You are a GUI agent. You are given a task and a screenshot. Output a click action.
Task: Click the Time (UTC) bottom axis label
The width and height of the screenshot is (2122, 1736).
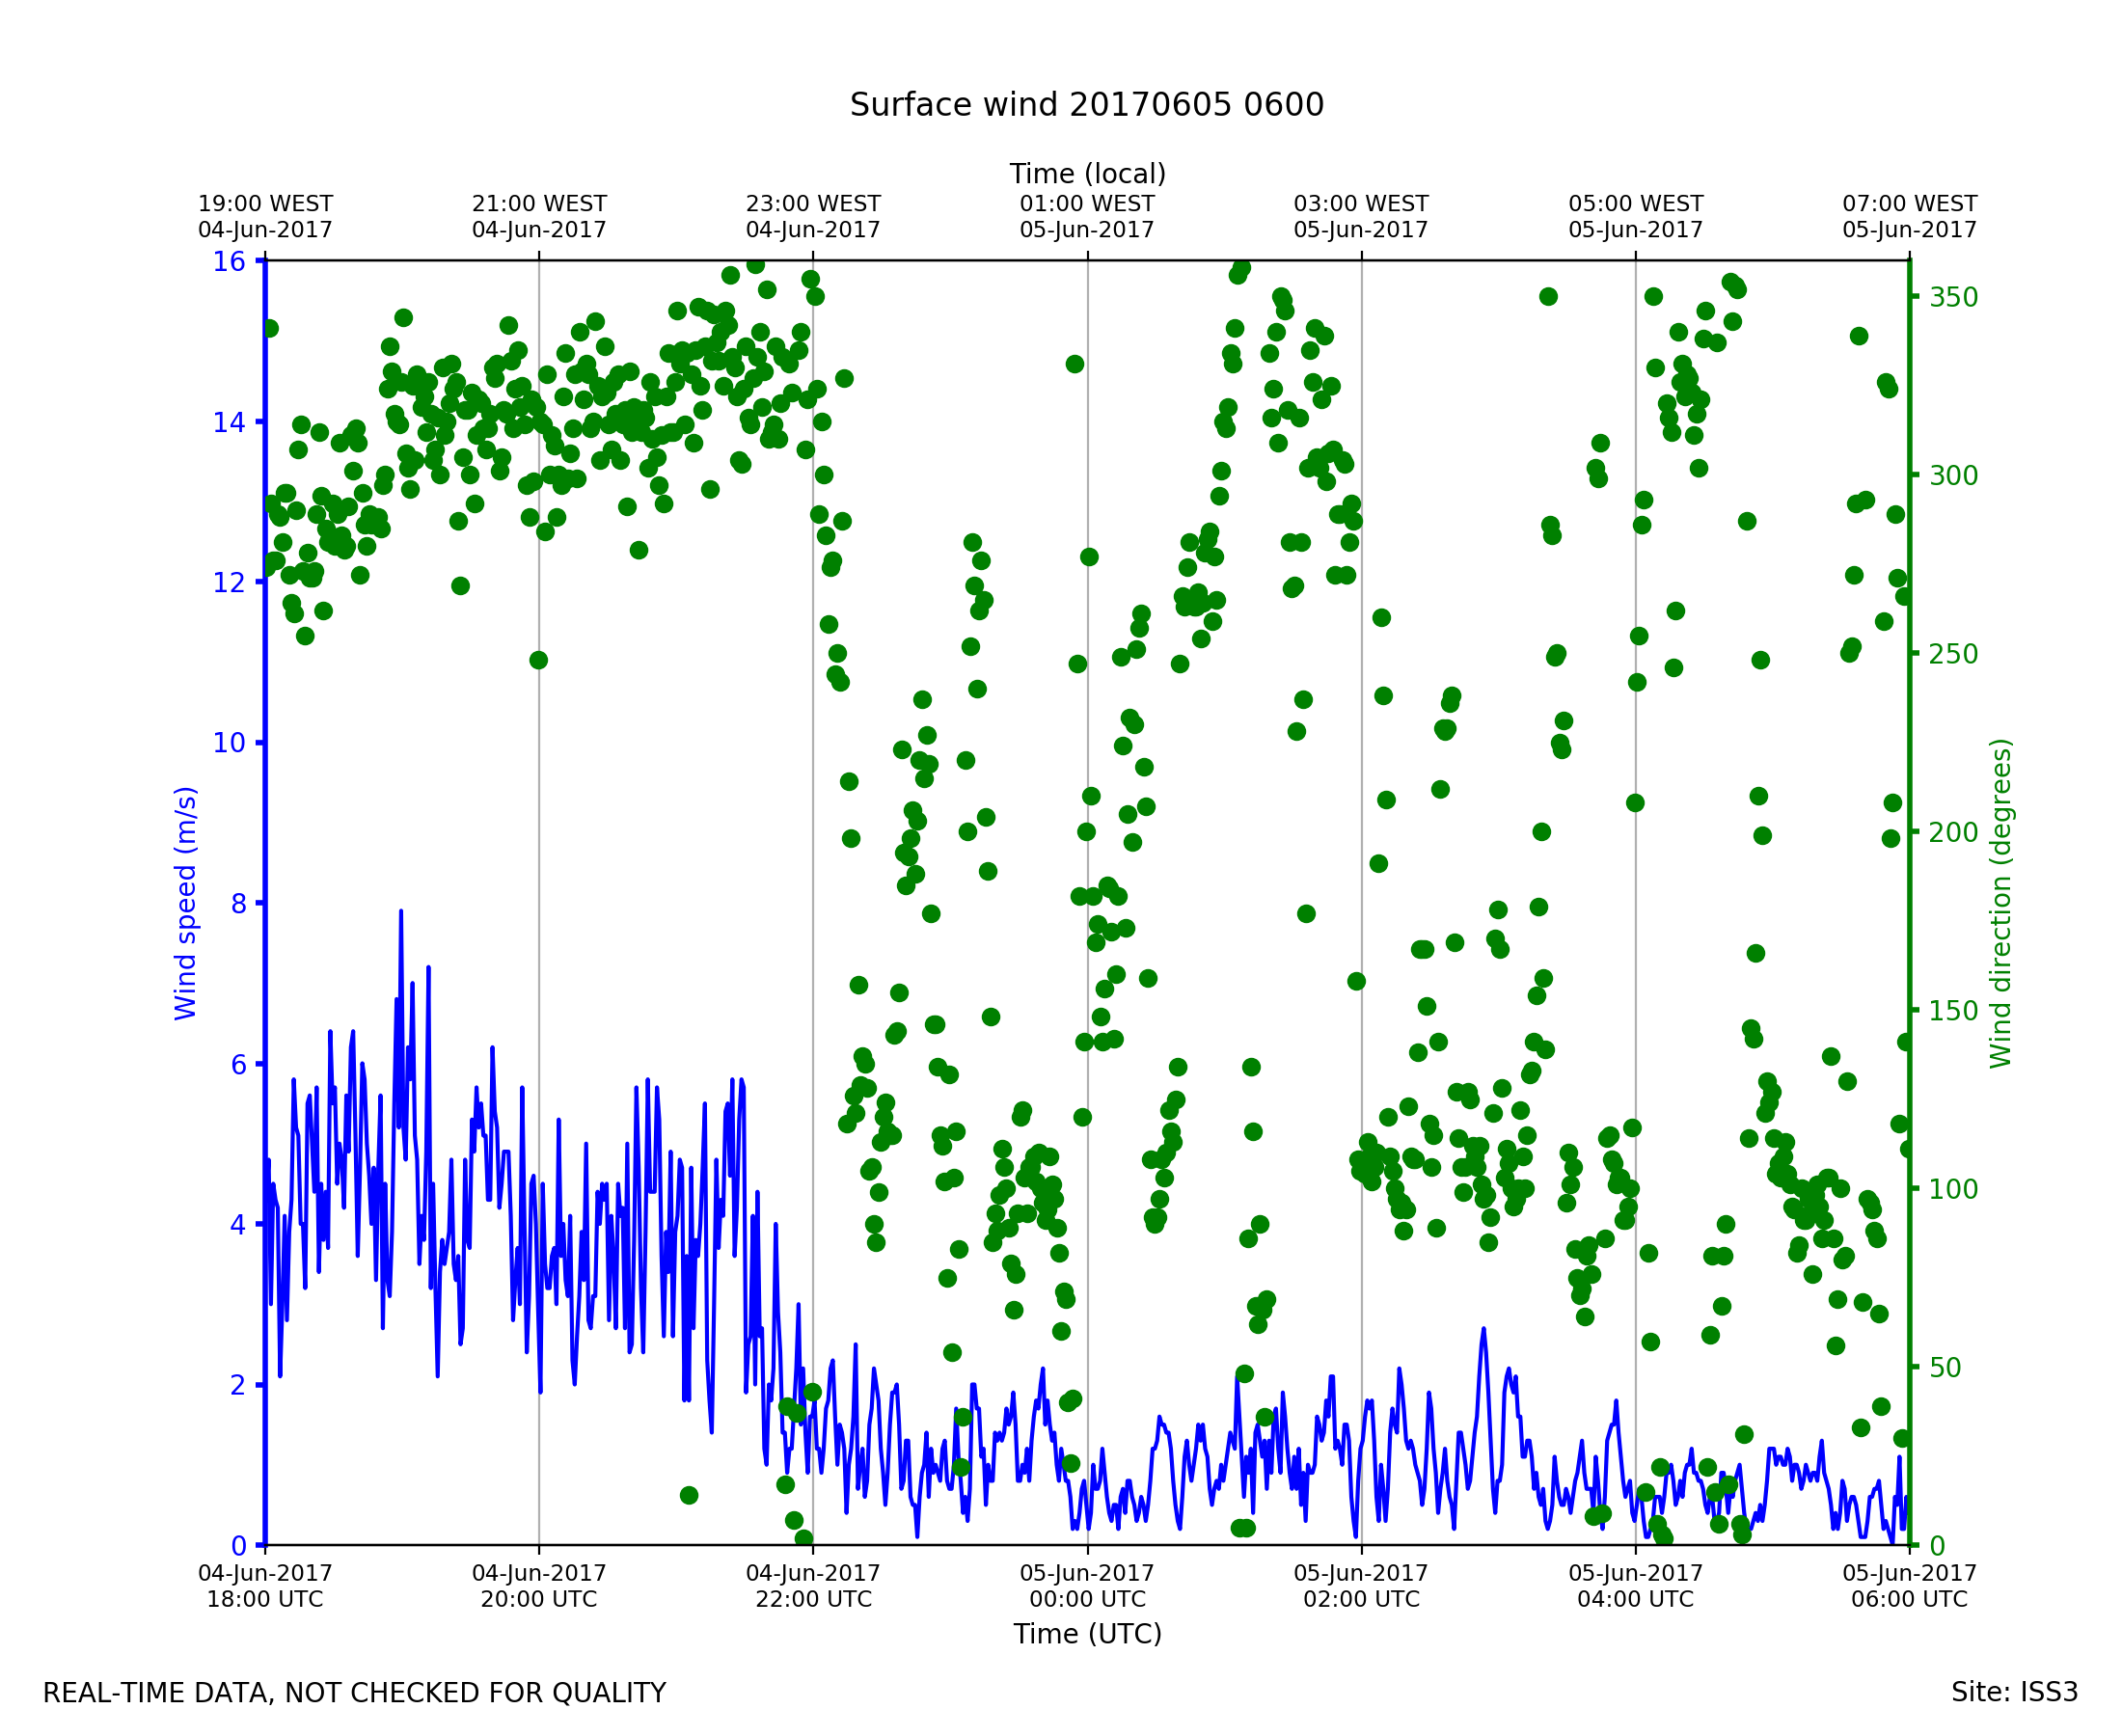point(1087,1634)
